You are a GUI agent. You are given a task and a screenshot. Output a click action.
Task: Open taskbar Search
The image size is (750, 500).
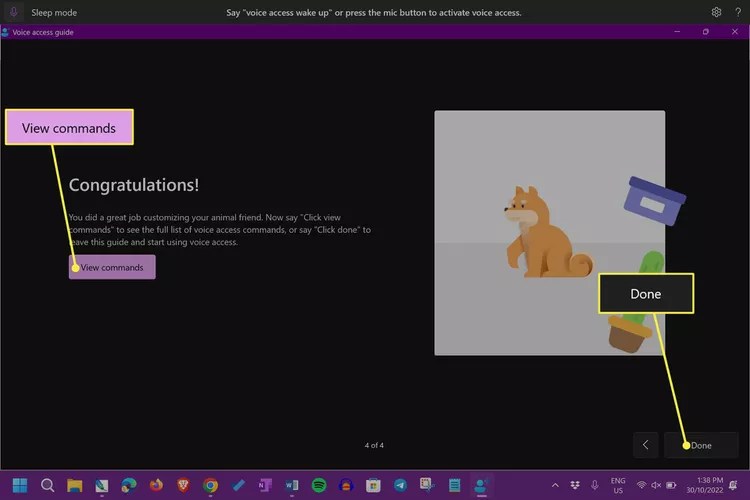click(x=47, y=485)
